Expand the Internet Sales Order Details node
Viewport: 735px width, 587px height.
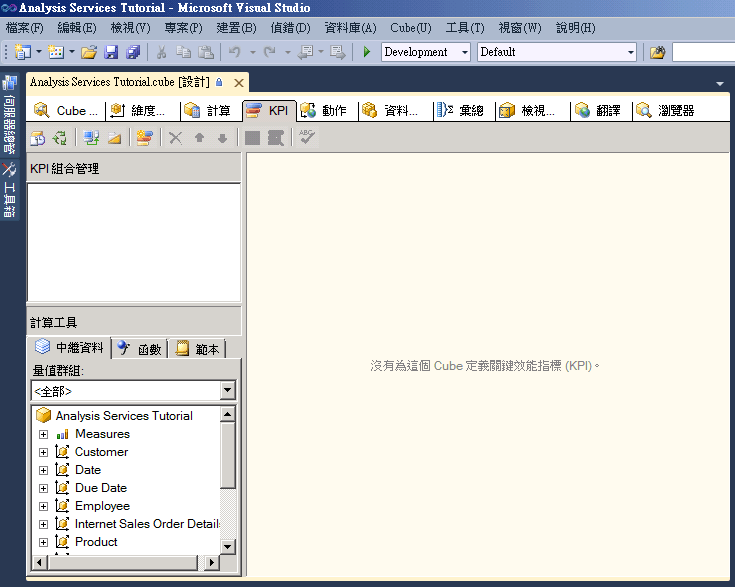[43, 524]
